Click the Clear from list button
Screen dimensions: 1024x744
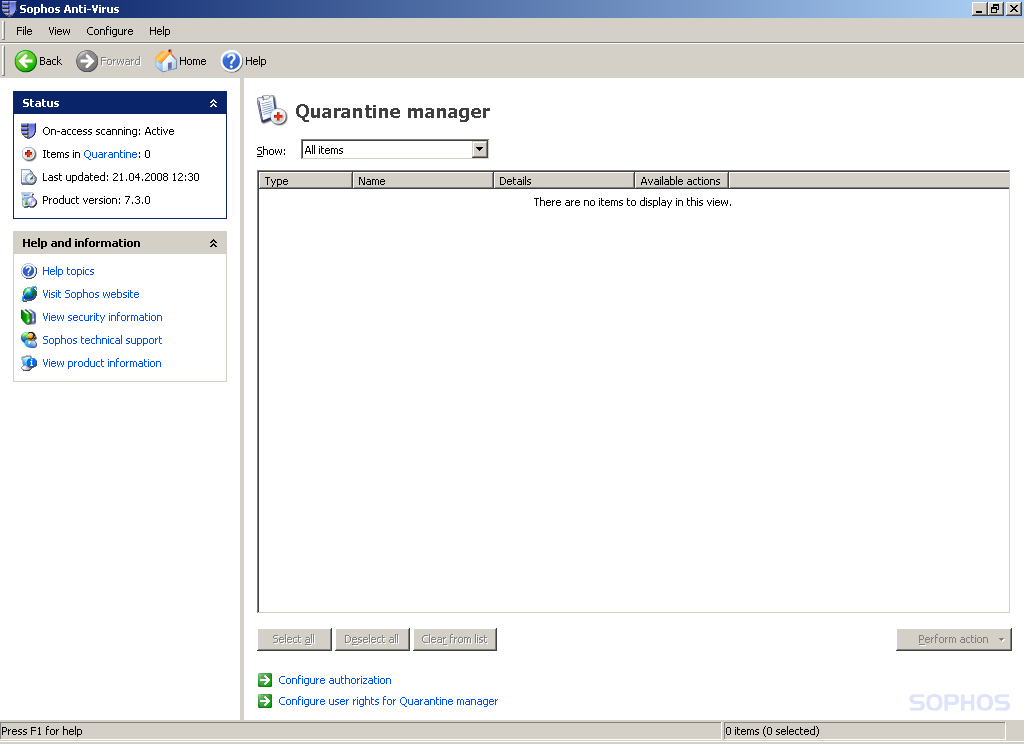click(x=455, y=639)
